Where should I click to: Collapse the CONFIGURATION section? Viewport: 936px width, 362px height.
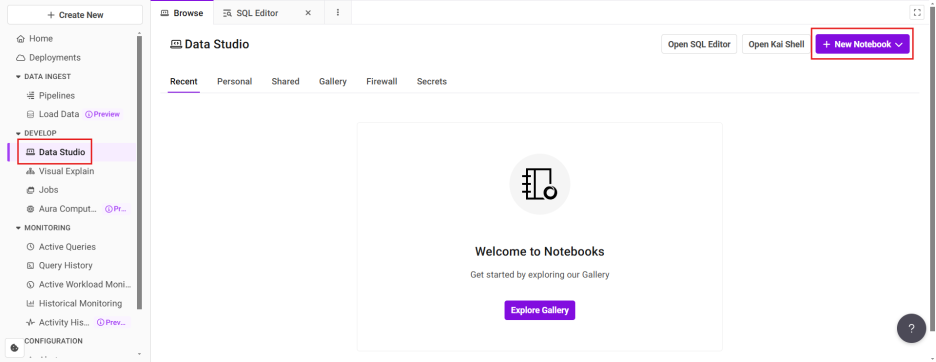tap(53, 341)
